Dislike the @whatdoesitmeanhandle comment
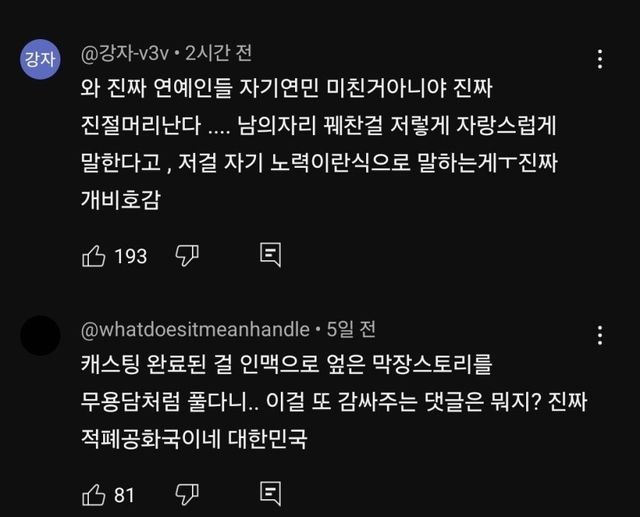The image size is (640, 517). click(187, 493)
